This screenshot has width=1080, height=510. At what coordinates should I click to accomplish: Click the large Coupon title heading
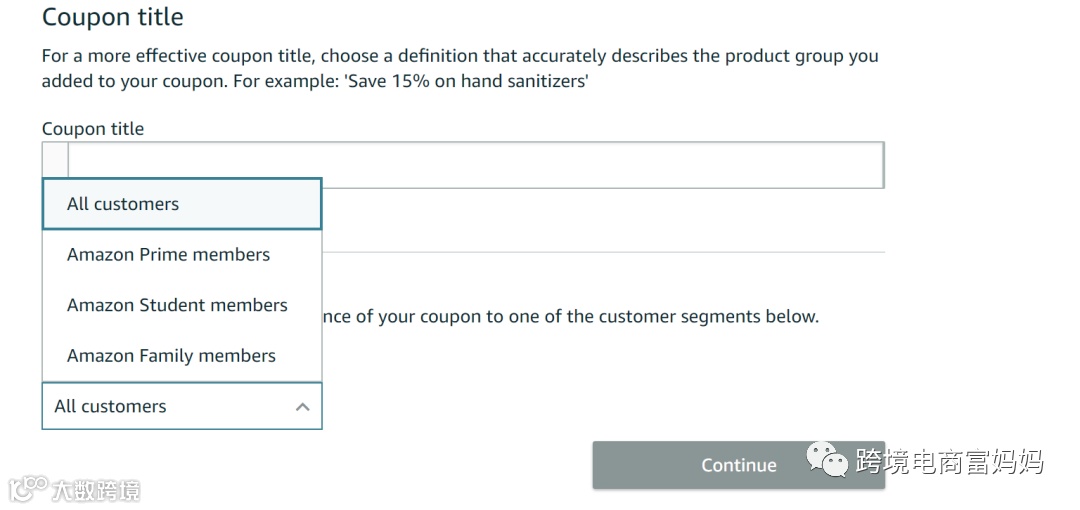112,18
